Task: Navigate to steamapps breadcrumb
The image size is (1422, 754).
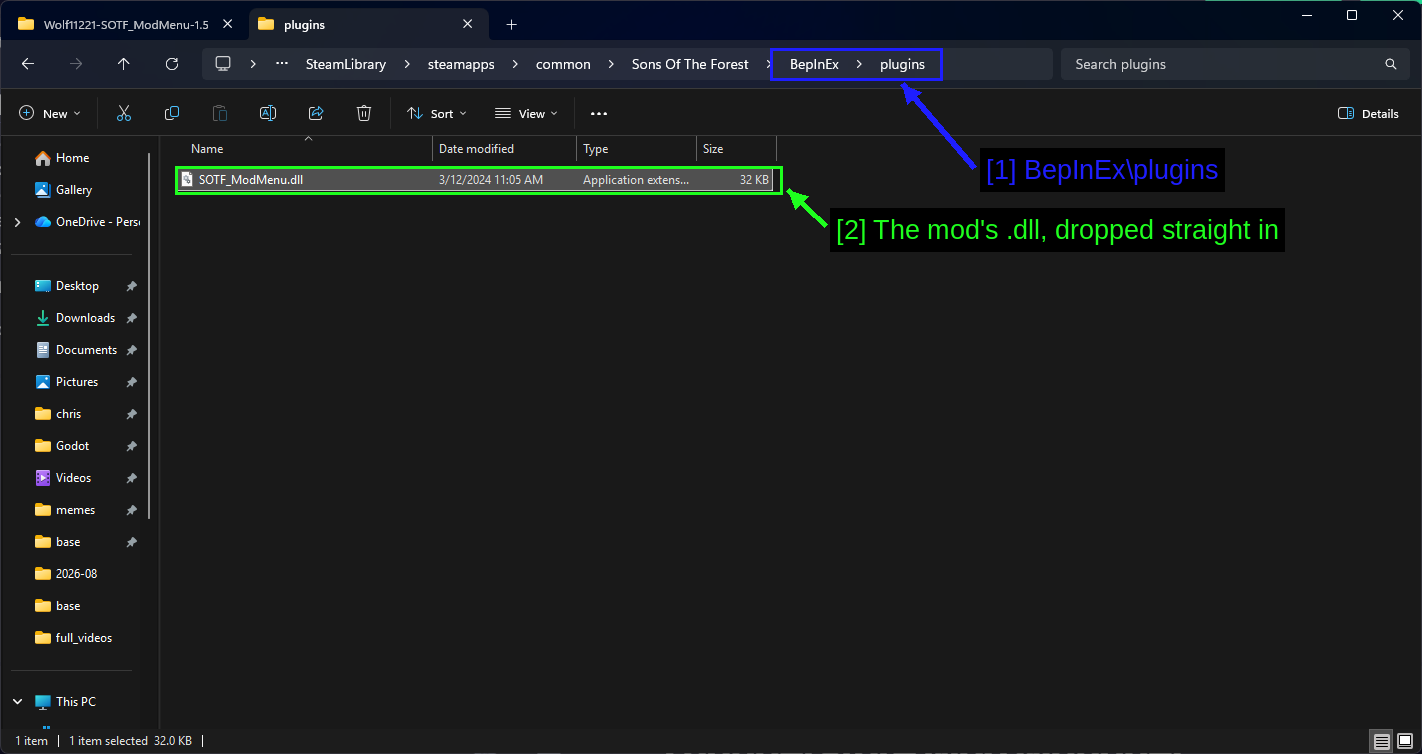Action: (461, 64)
